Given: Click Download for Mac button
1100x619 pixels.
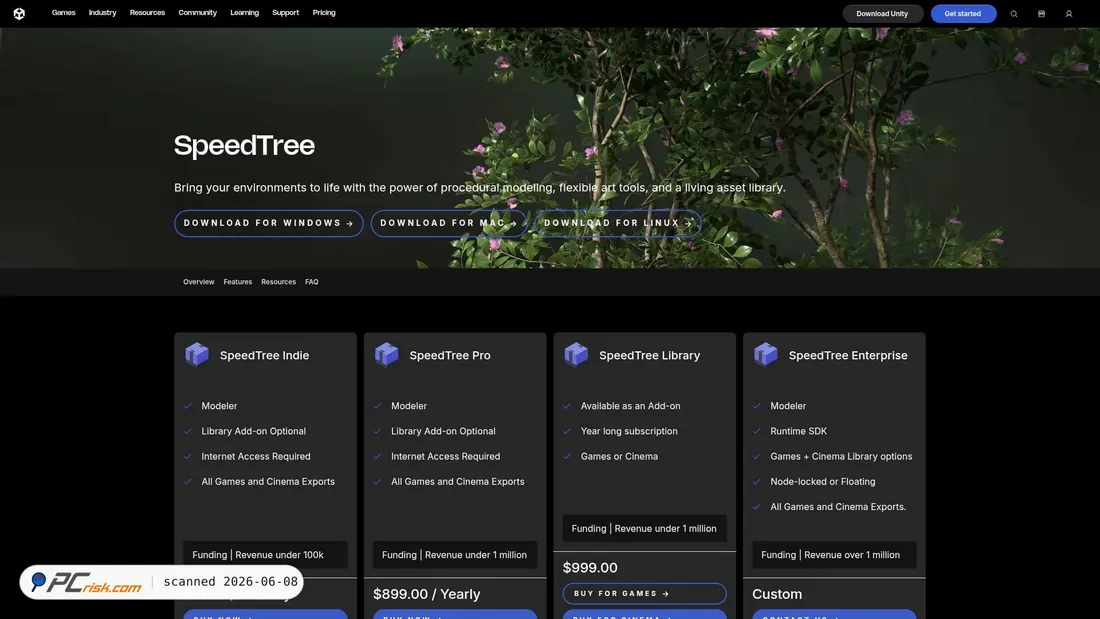Looking at the screenshot, I should coord(449,223).
